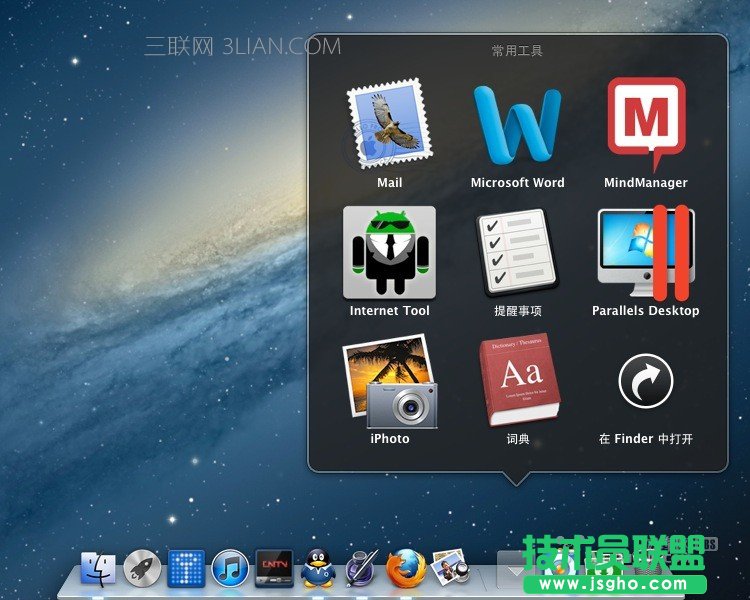
Task: Open the 提醒事项 reminders app
Action: (x=517, y=252)
